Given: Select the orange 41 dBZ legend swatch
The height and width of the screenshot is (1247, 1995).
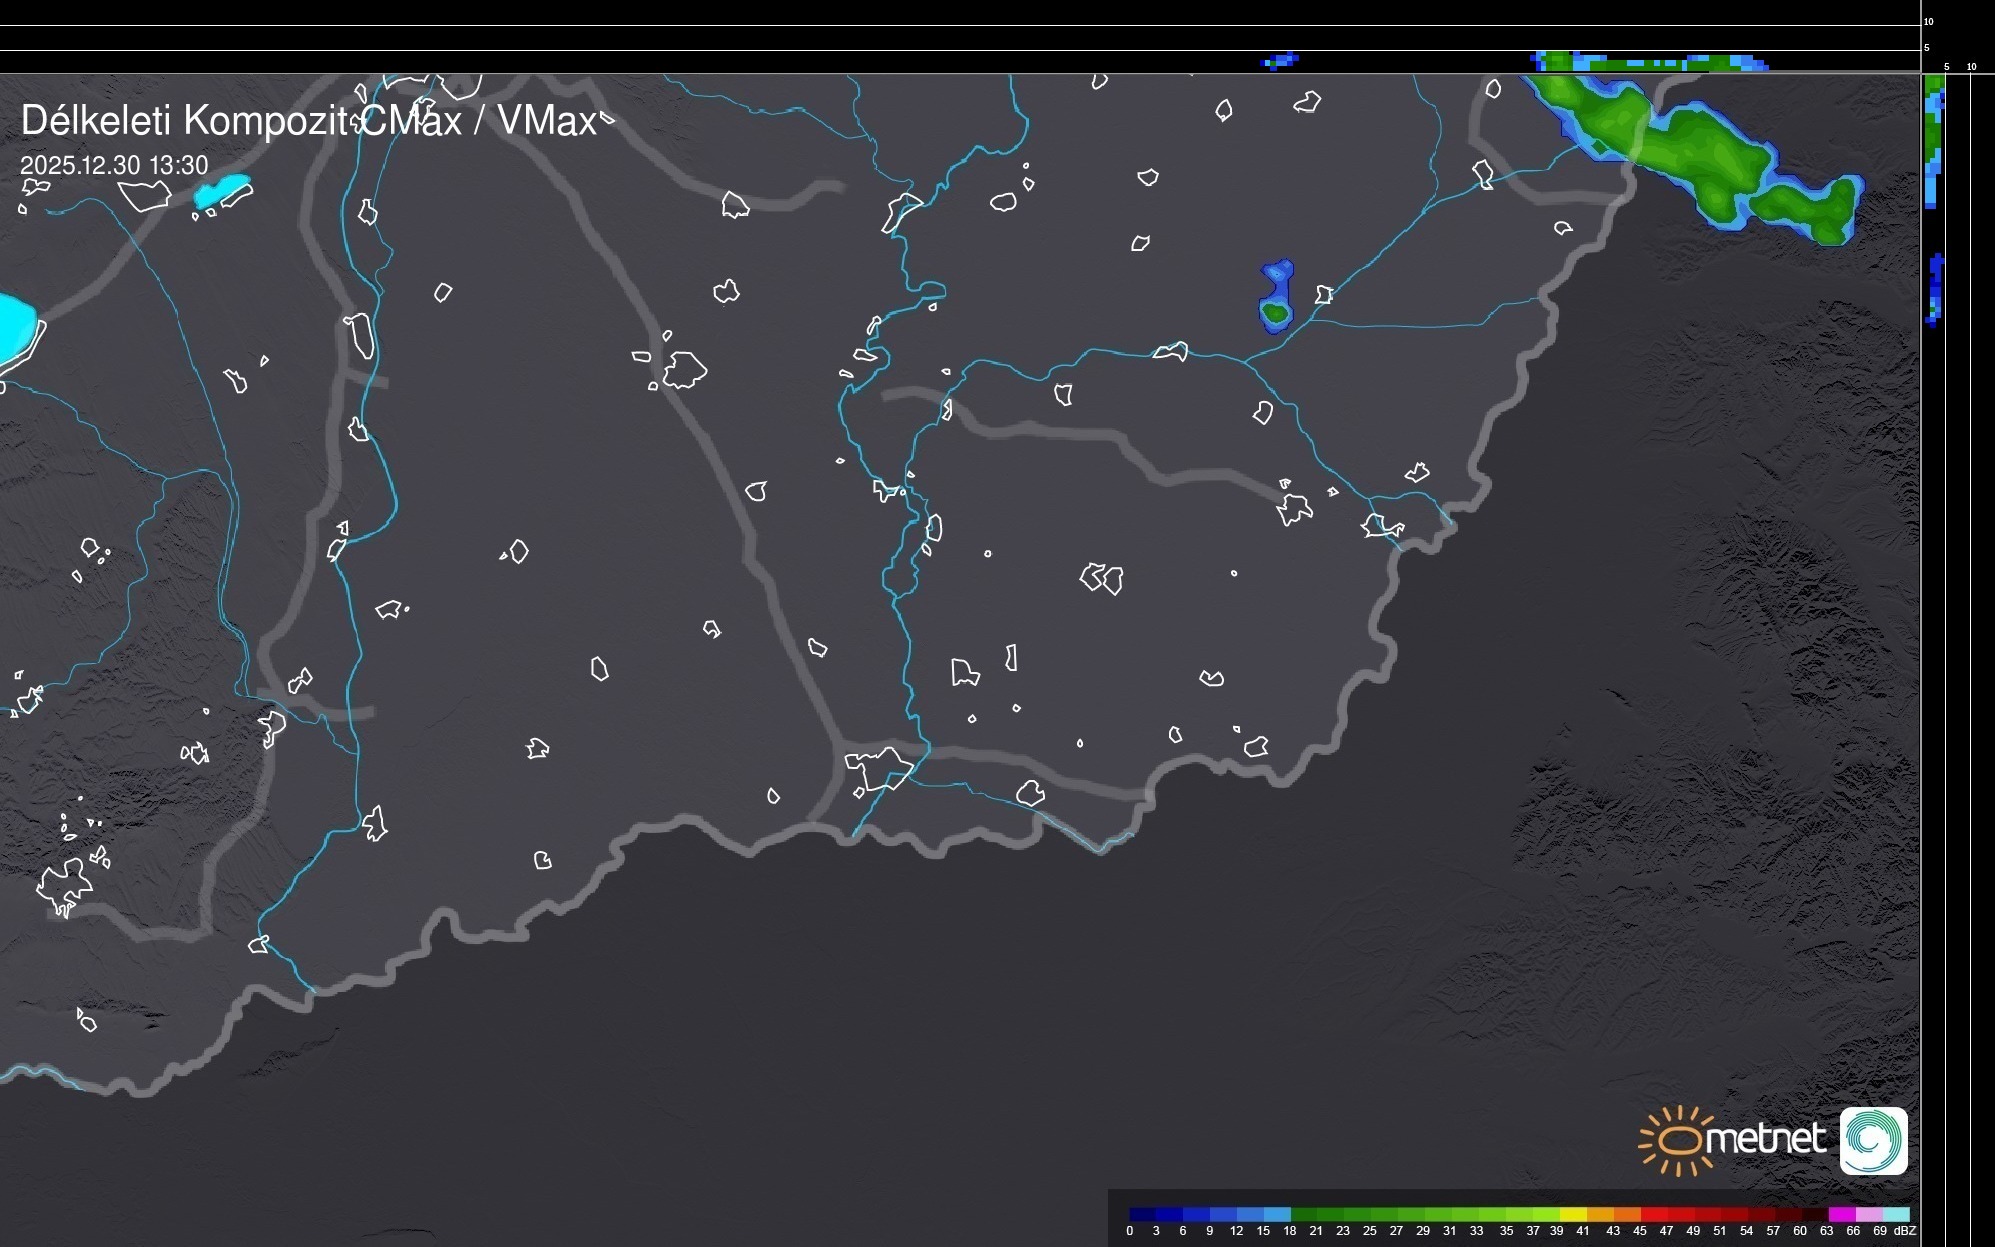Looking at the screenshot, I should pyautogui.click(x=1600, y=1214).
